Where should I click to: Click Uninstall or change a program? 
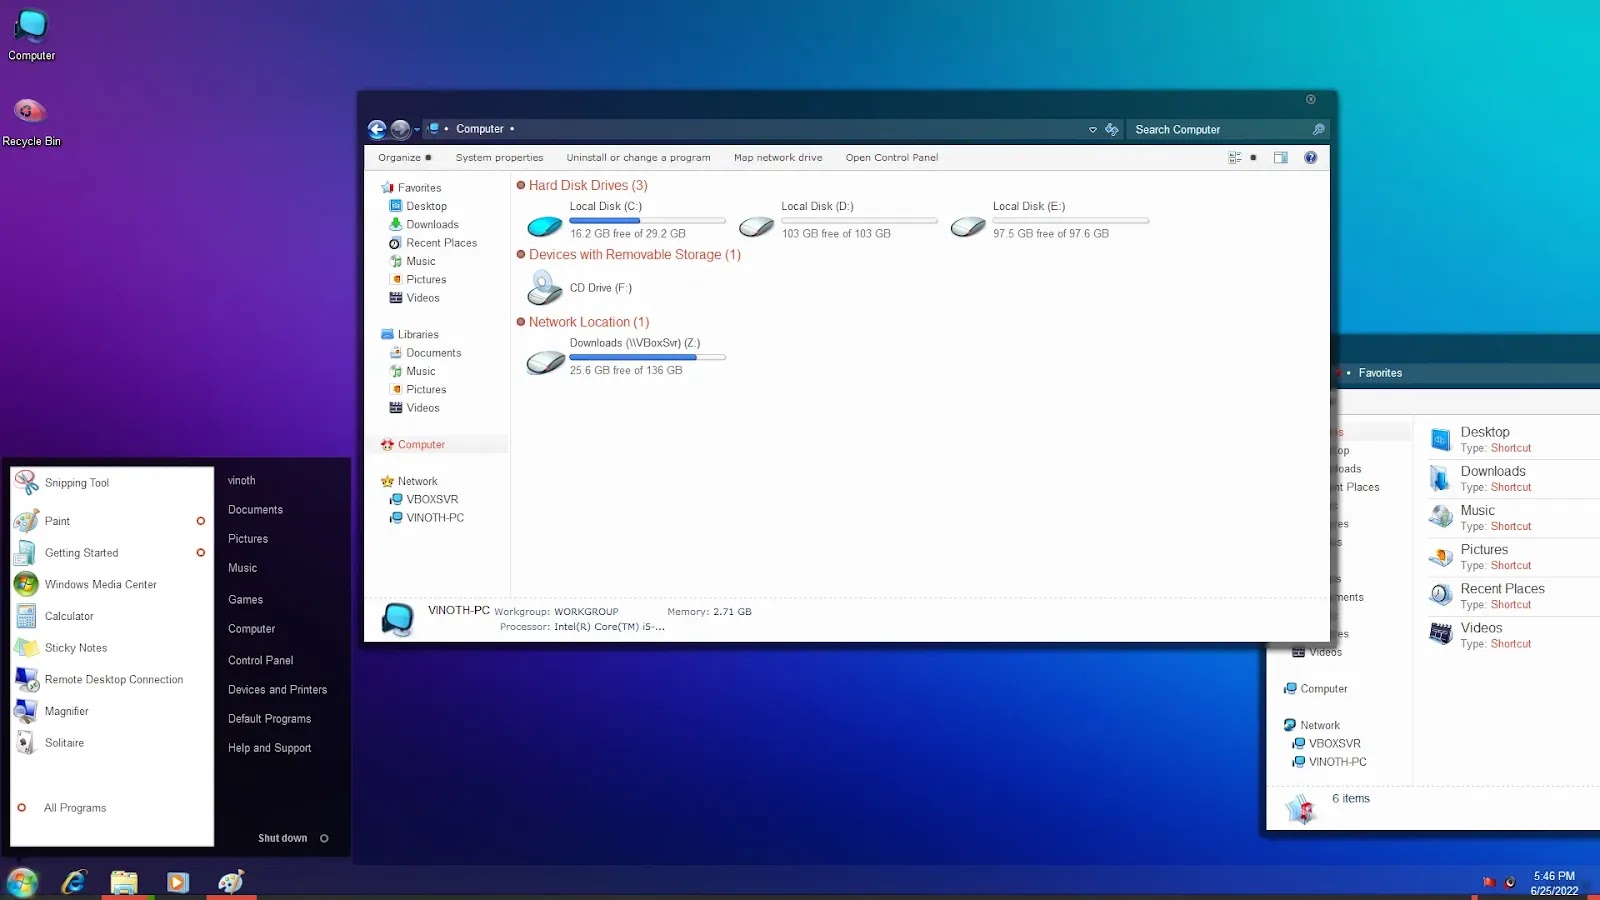(638, 158)
